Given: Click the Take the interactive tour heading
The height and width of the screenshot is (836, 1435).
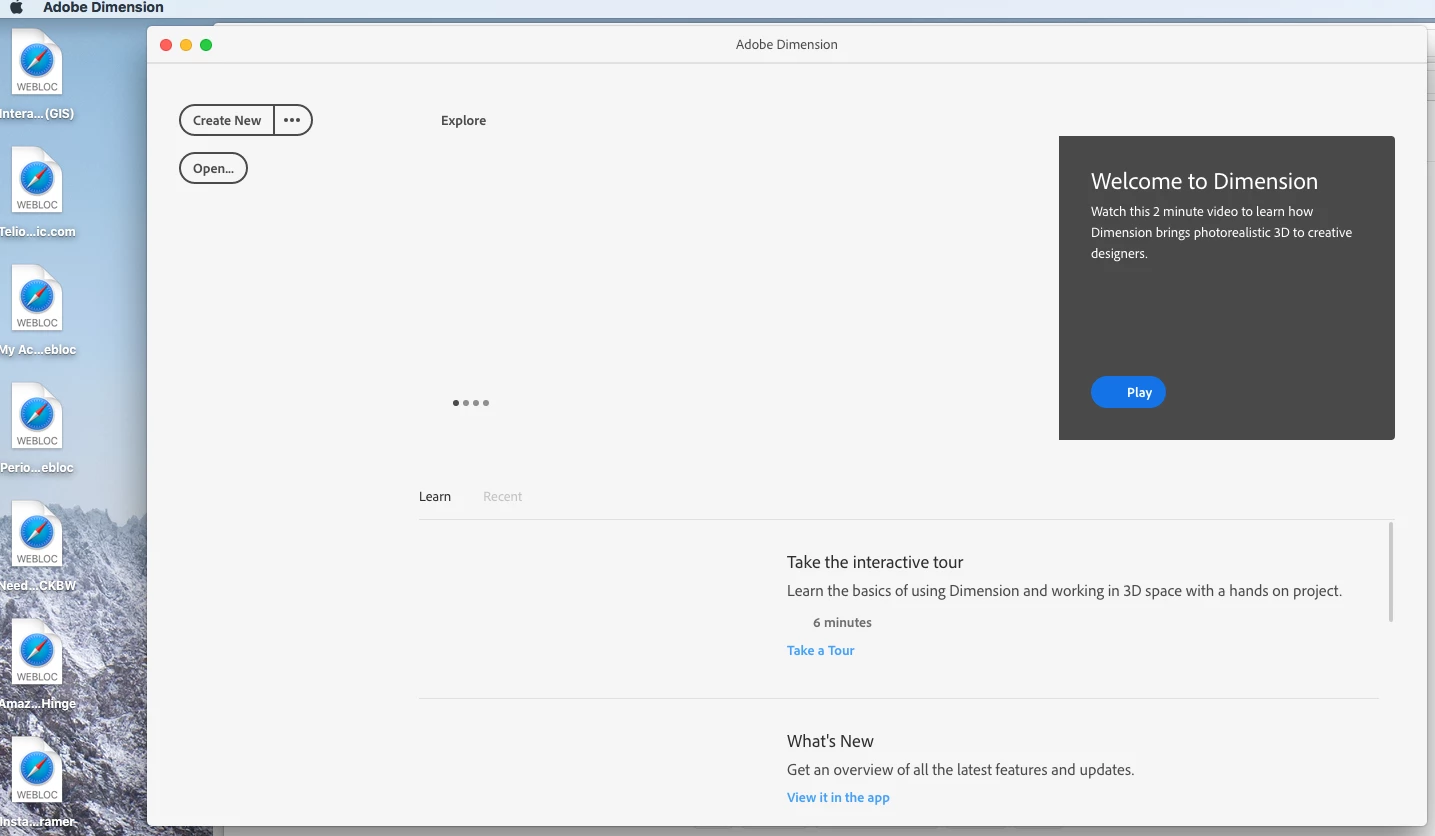Looking at the screenshot, I should click(x=875, y=562).
